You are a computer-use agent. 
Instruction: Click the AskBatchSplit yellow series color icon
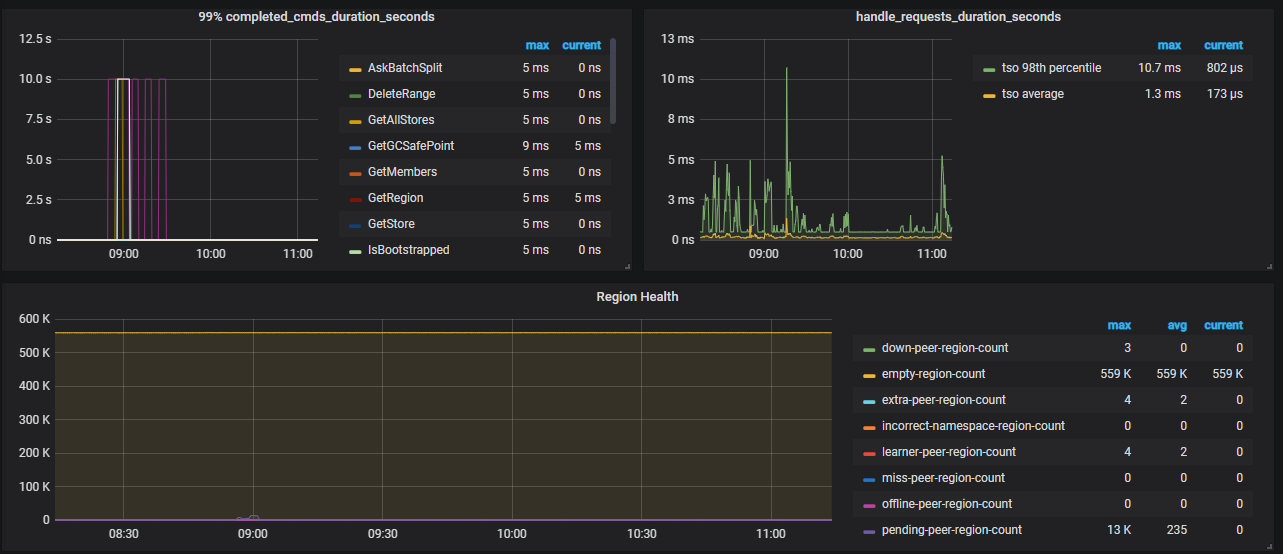point(354,69)
